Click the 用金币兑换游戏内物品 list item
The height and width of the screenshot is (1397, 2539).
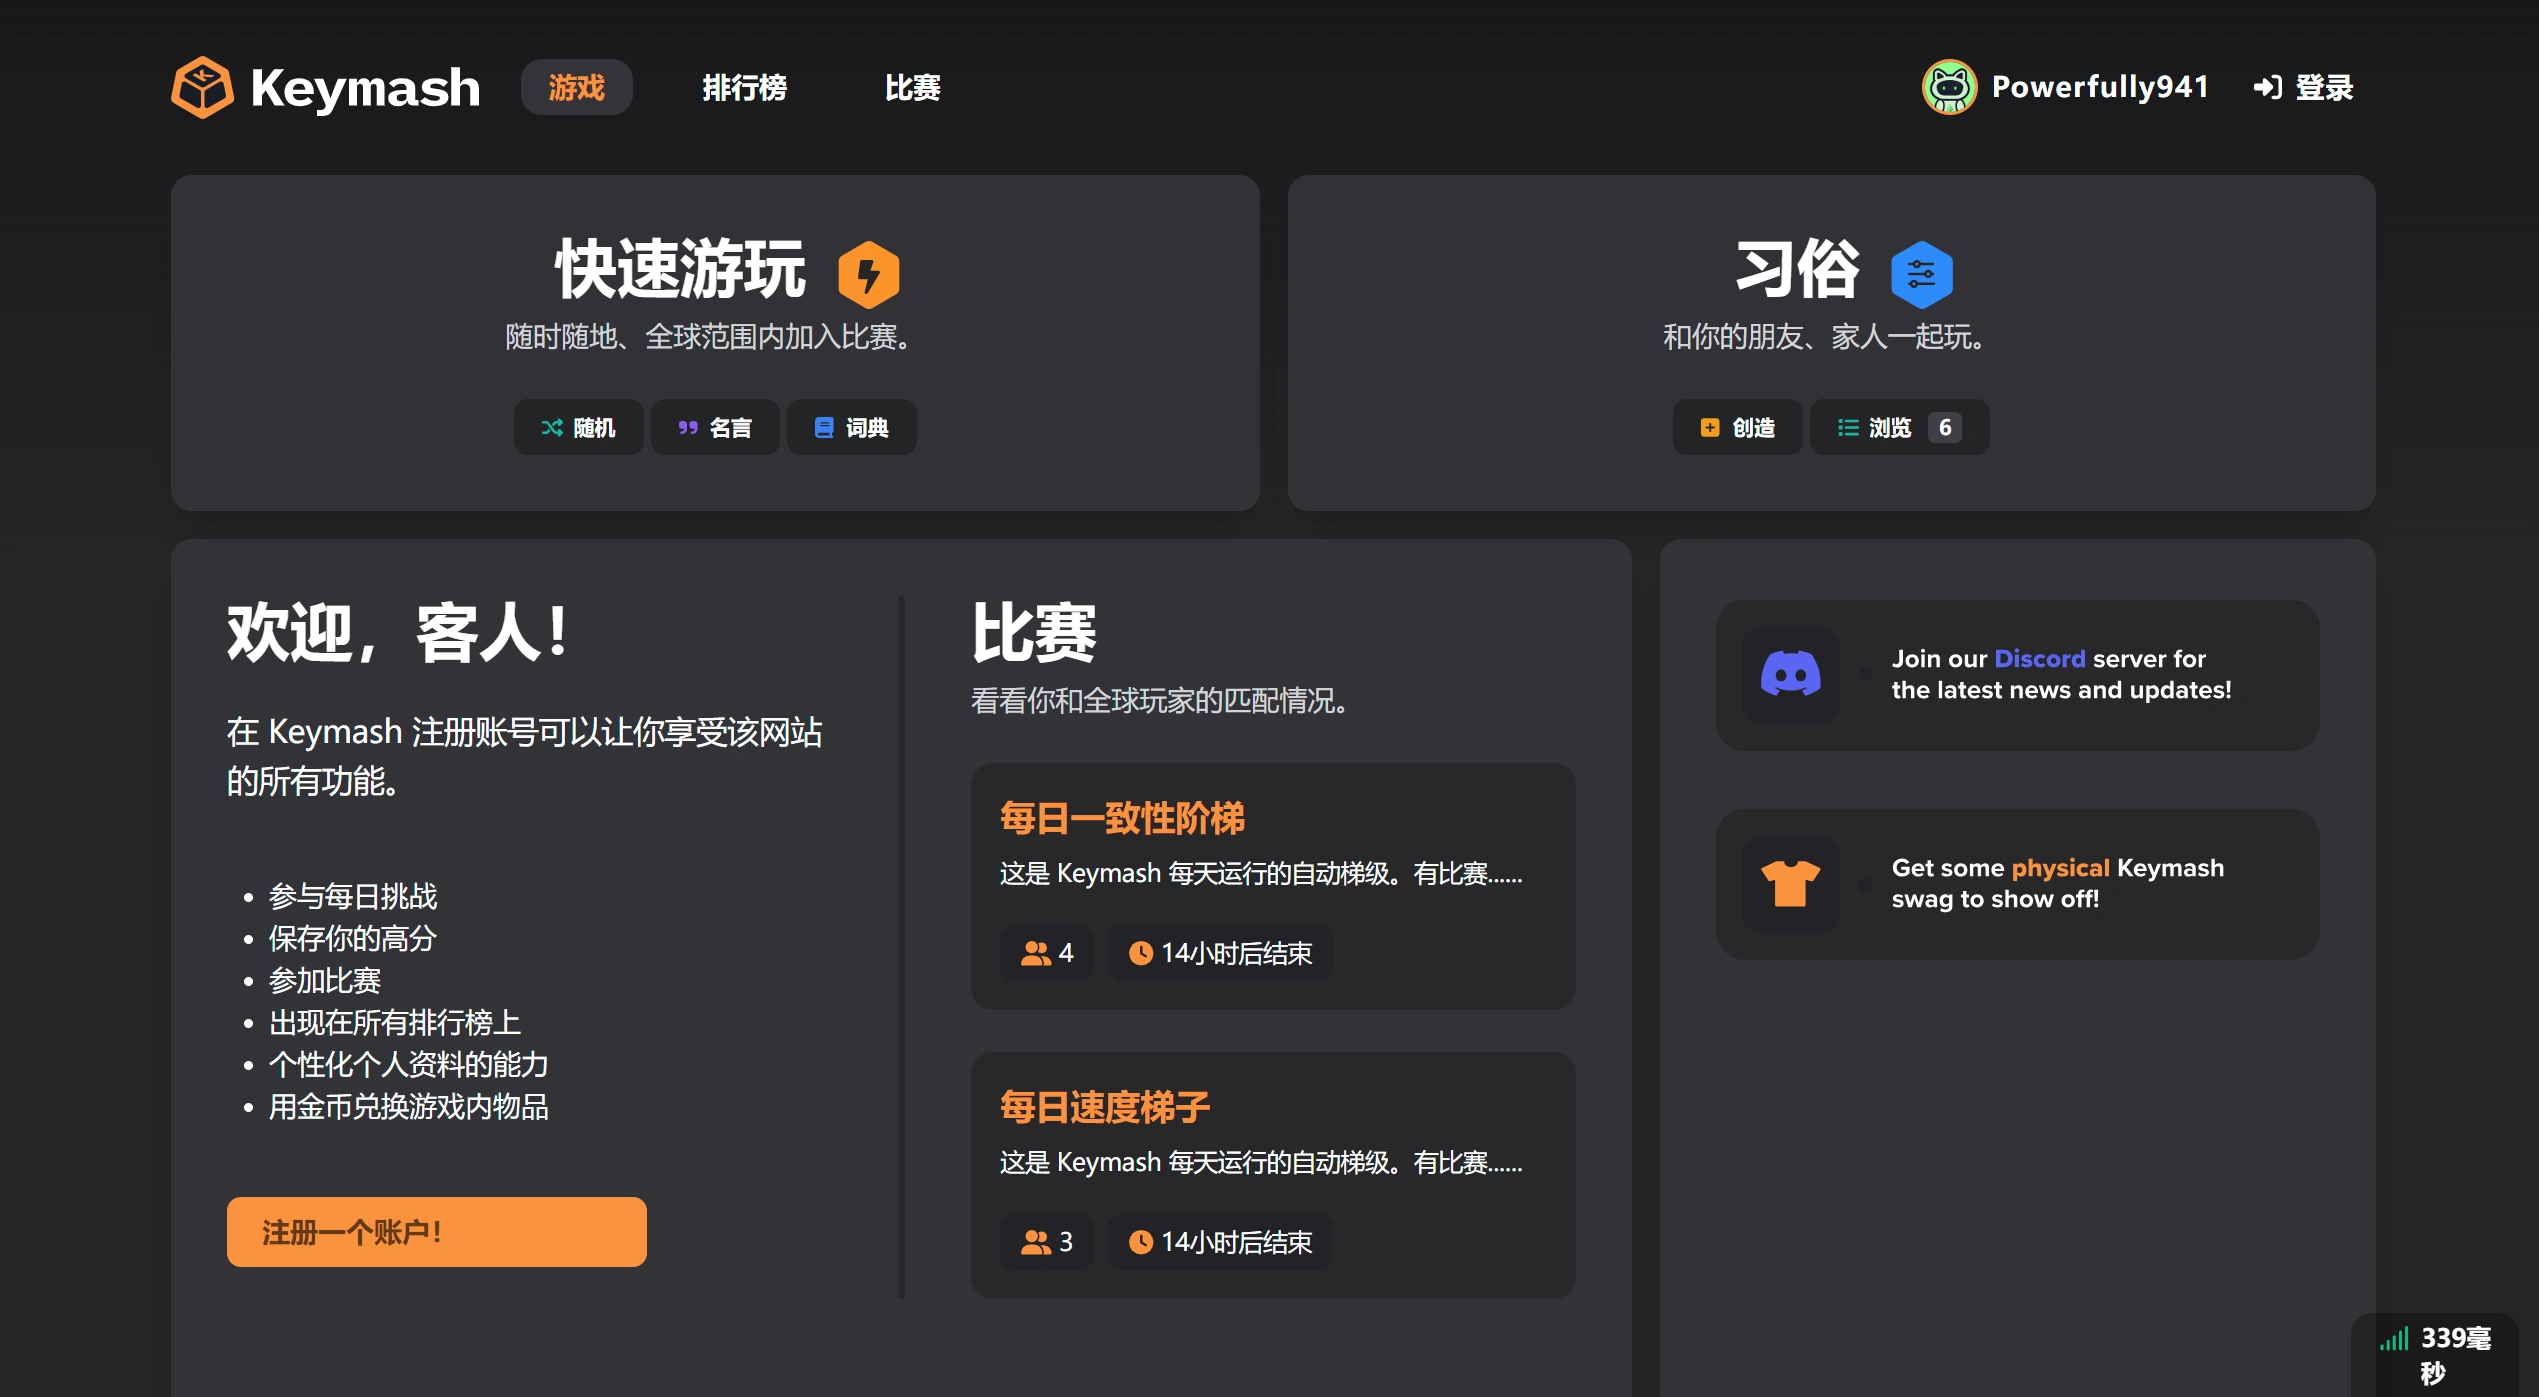pos(409,1107)
